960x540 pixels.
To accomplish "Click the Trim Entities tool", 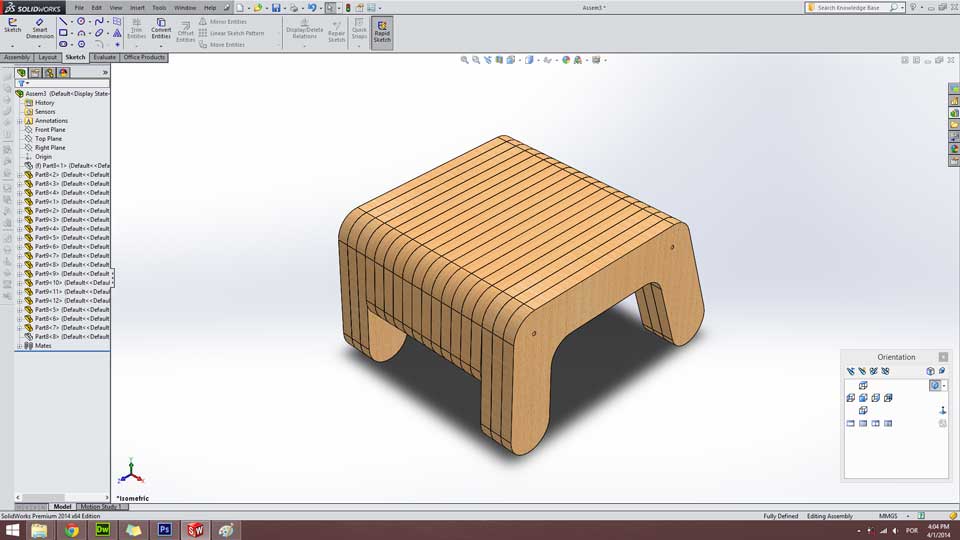I will tap(136, 29).
